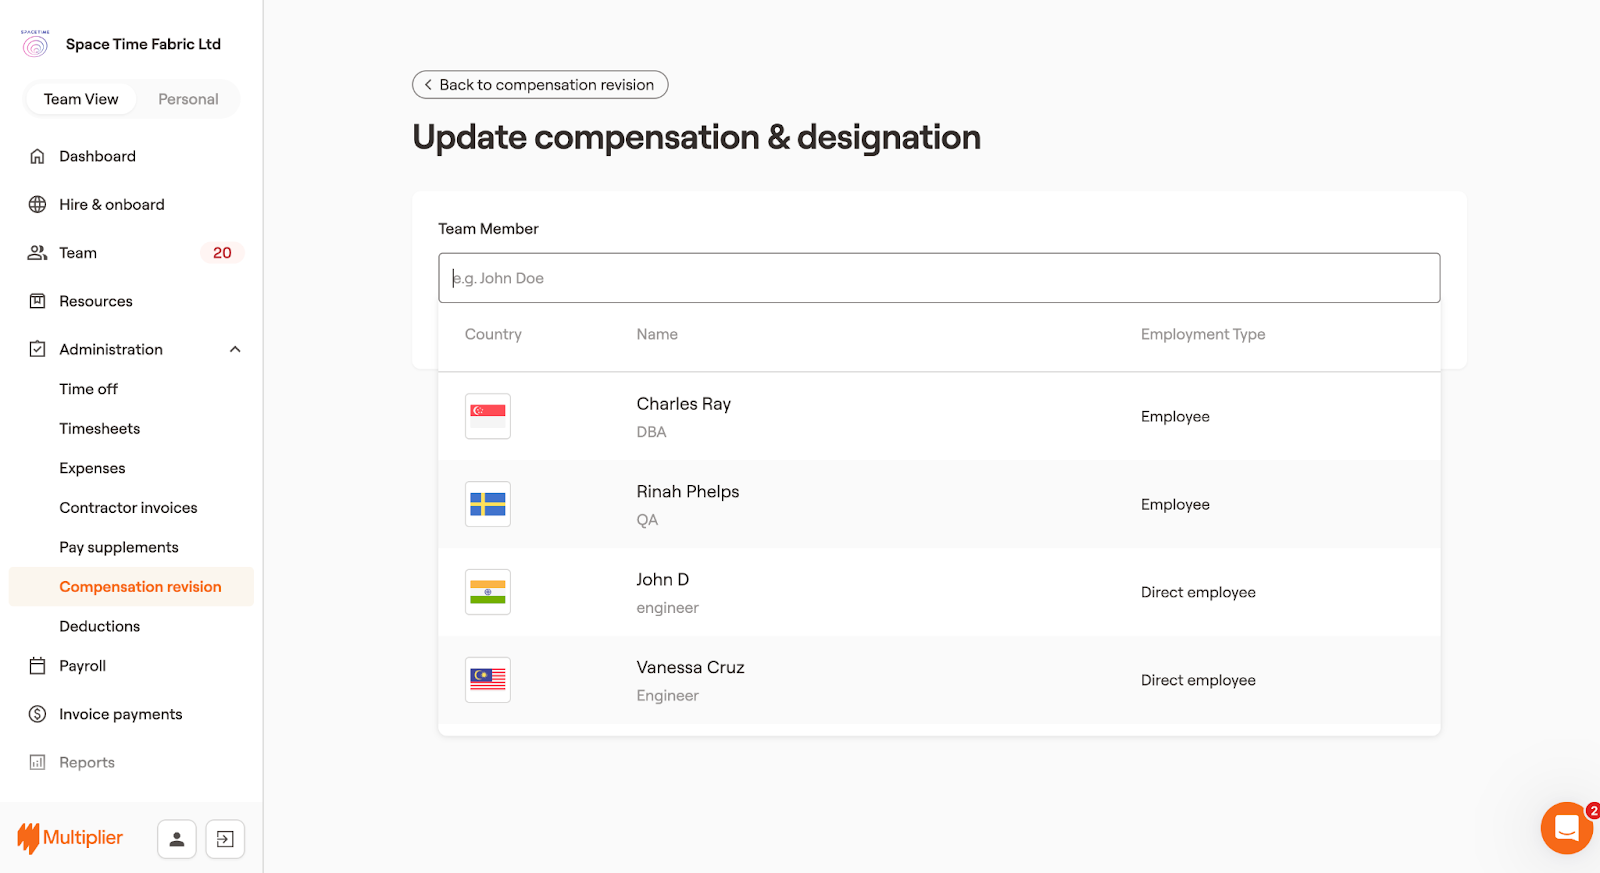Image resolution: width=1600 pixels, height=873 pixels.
Task: Open the Multiplier logo link
Action: pos(70,838)
